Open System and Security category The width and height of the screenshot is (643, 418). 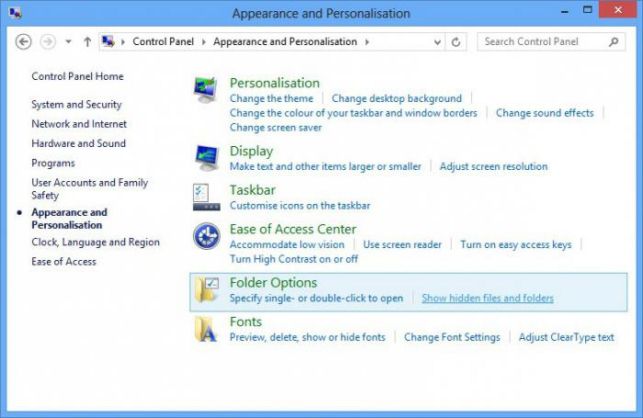pyautogui.click(x=77, y=105)
